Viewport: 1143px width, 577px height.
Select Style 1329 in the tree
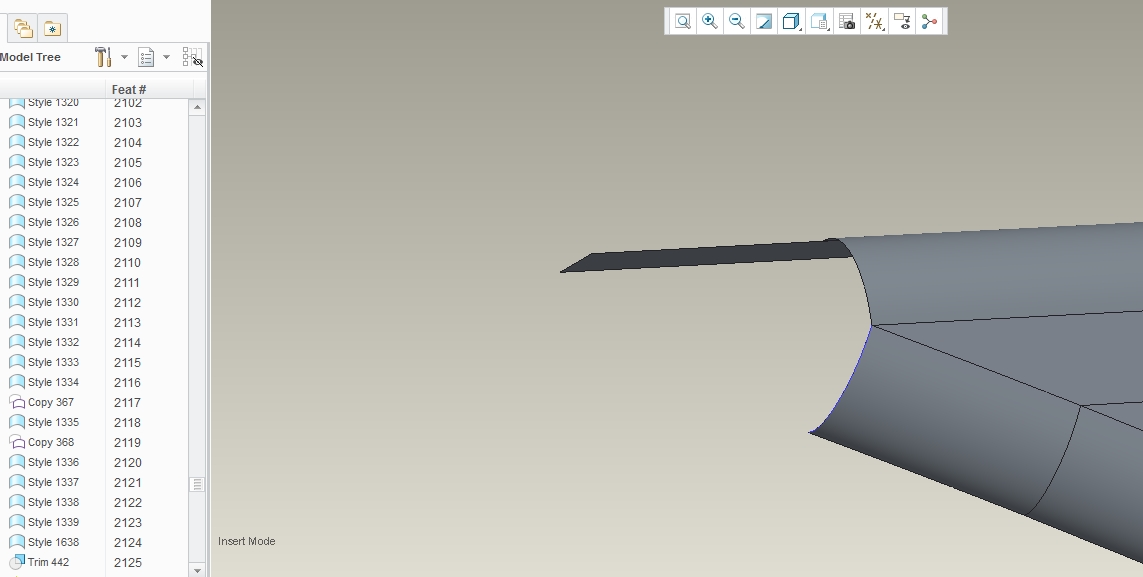[53, 282]
